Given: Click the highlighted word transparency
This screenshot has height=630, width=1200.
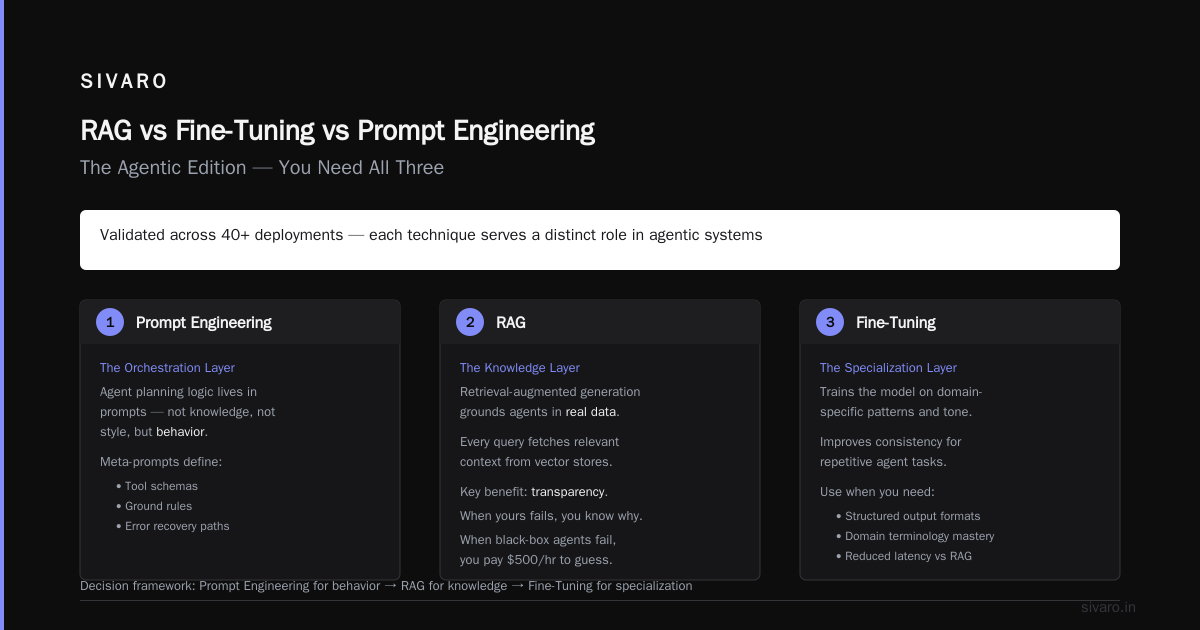Looking at the screenshot, I should [567, 492].
